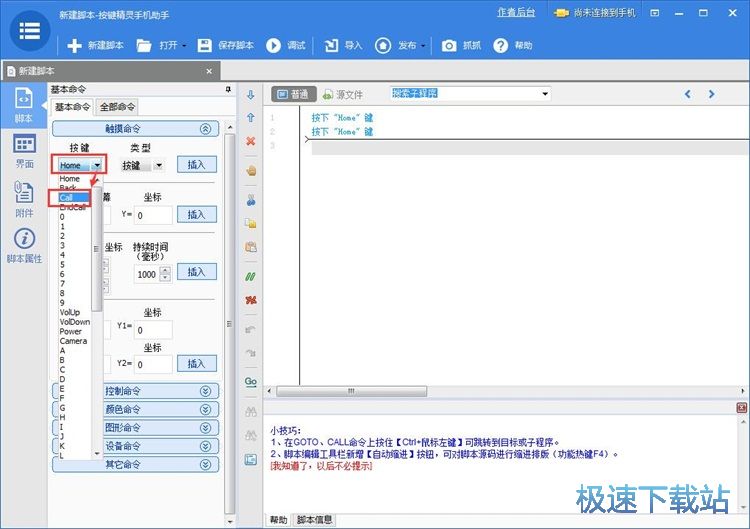This screenshot has width=750, height=529.
Task: Switch to 普通 view mode
Action: click(294, 94)
